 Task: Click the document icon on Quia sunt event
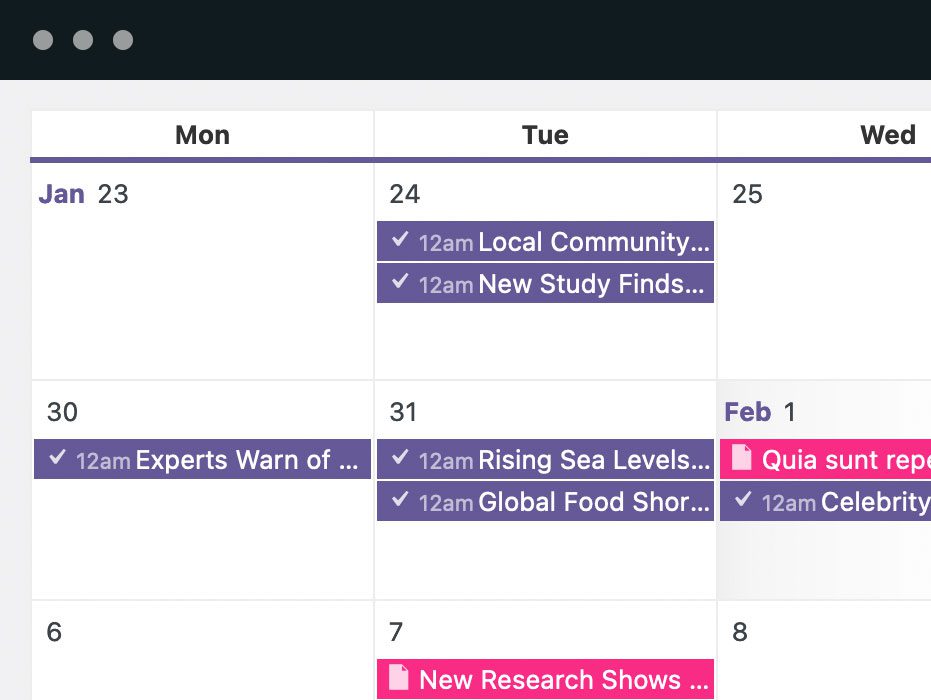click(741, 458)
